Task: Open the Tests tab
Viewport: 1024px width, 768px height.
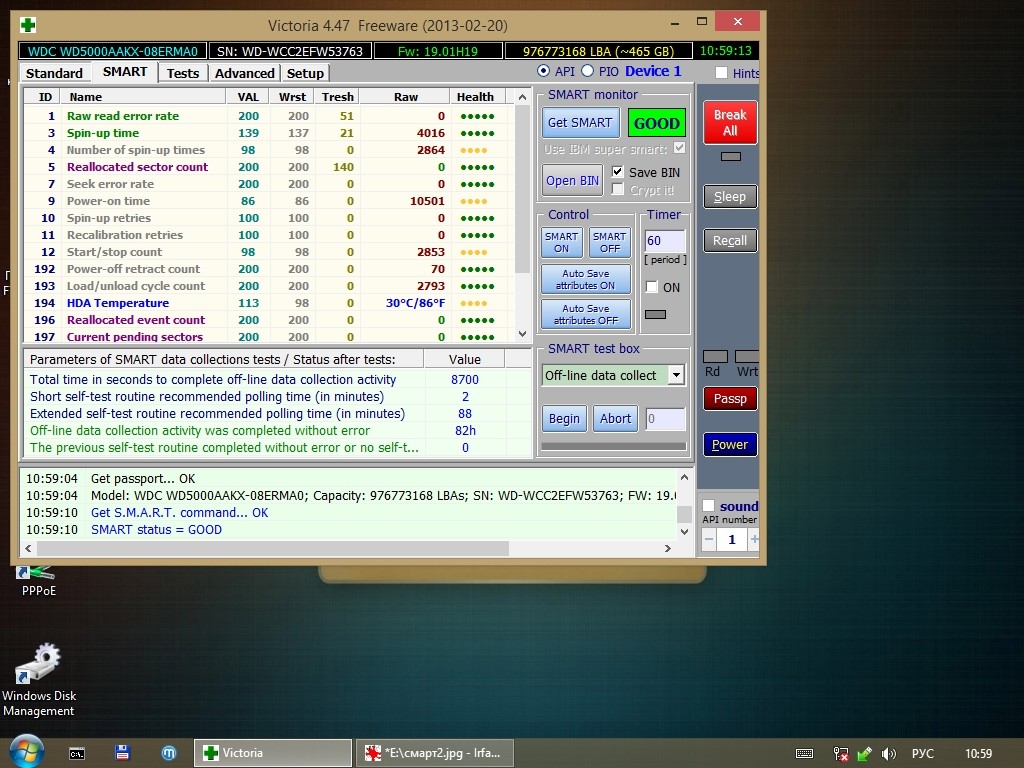Action: [x=183, y=73]
